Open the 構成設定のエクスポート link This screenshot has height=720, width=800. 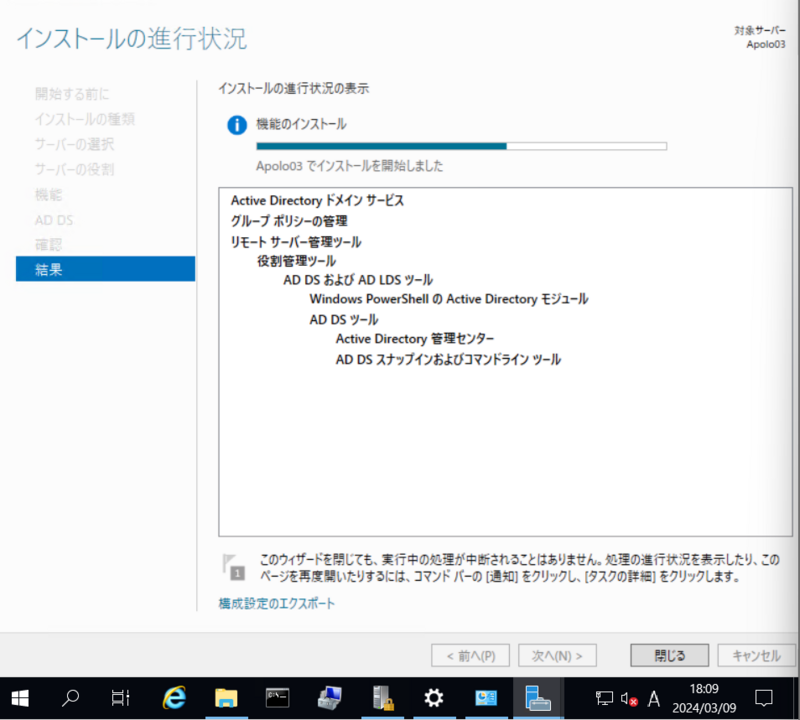coord(277,604)
